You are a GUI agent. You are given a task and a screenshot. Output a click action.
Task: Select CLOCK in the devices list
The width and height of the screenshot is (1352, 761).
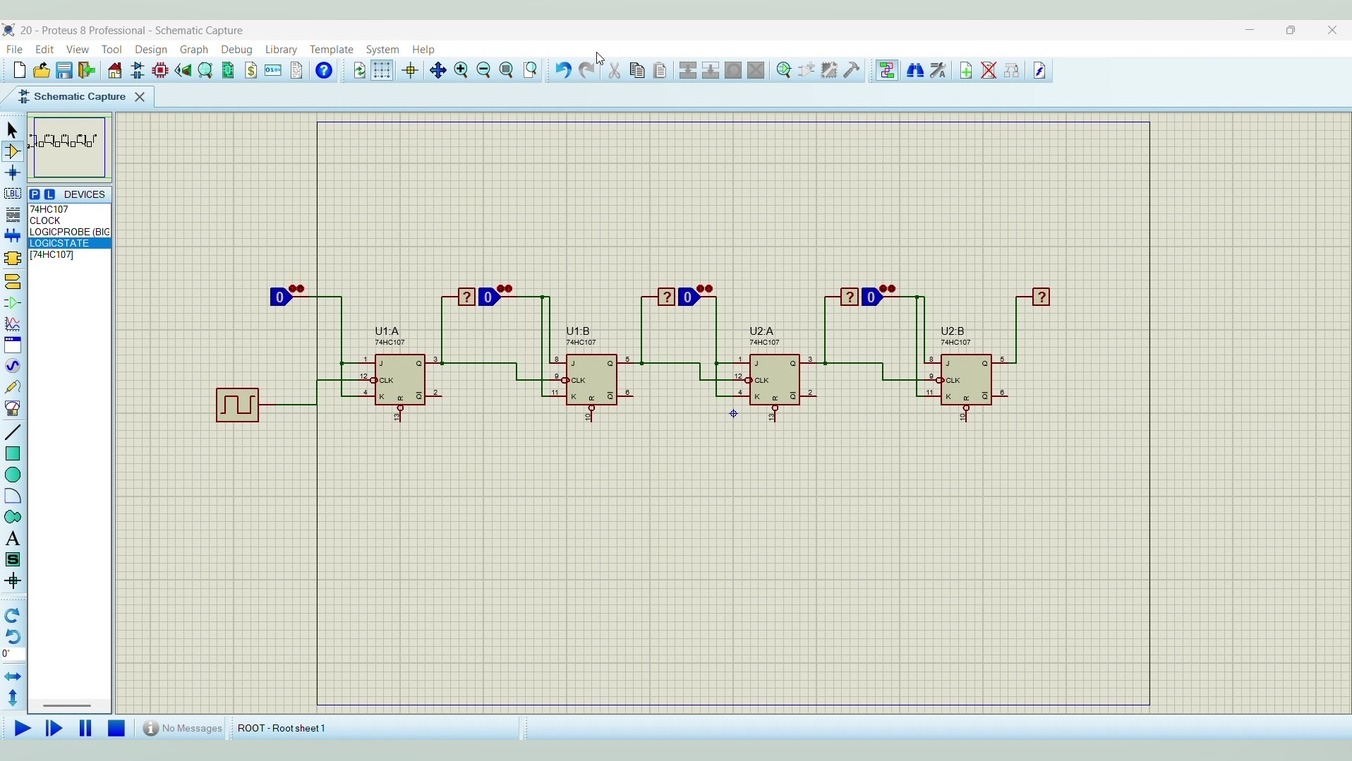pyautogui.click(x=45, y=221)
